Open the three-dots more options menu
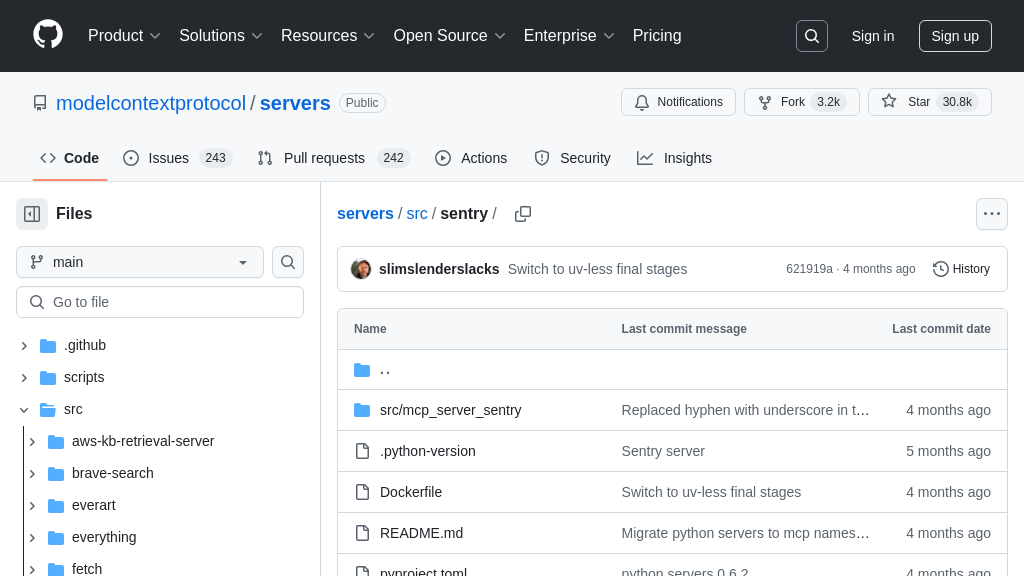The image size is (1024, 576). coord(991,214)
